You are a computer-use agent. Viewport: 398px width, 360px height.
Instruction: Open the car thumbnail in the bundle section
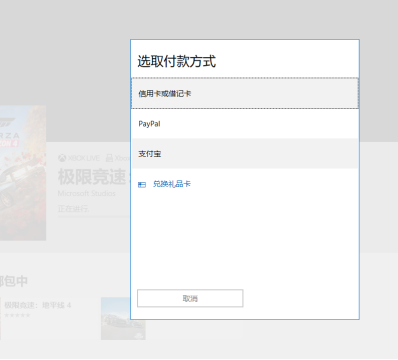click(x=123, y=318)
